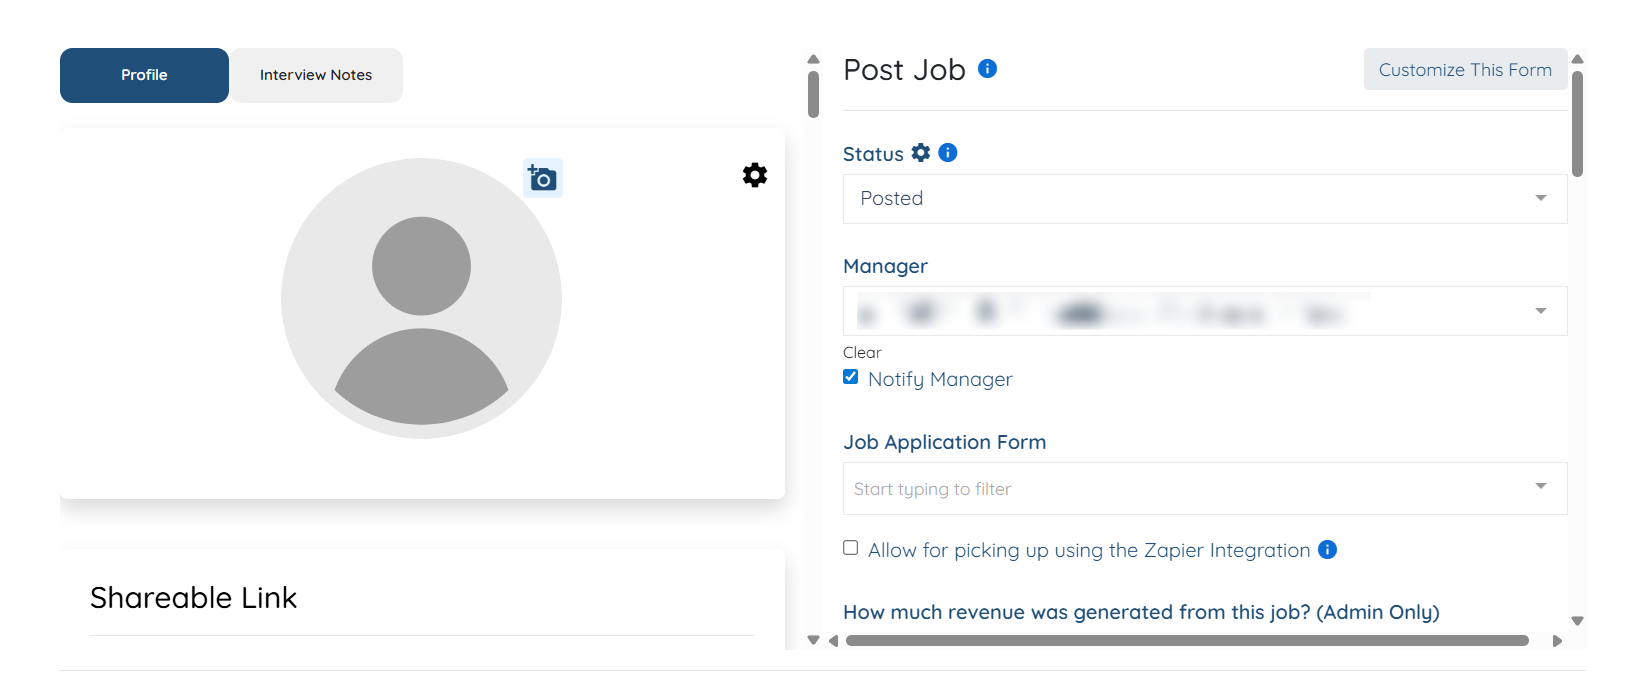
Task: Expand the Job Application Form dropdown arrow
Action: pyautogui.click(x=1540, y=487)
